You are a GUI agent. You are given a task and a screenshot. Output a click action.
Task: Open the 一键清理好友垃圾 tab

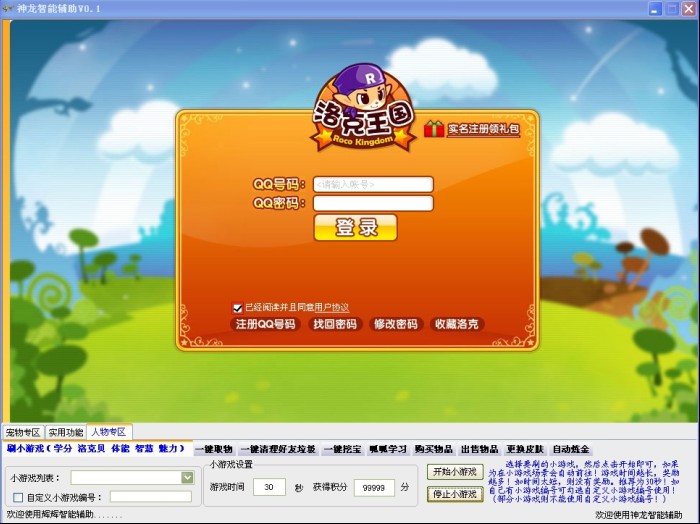coord(279,449)
